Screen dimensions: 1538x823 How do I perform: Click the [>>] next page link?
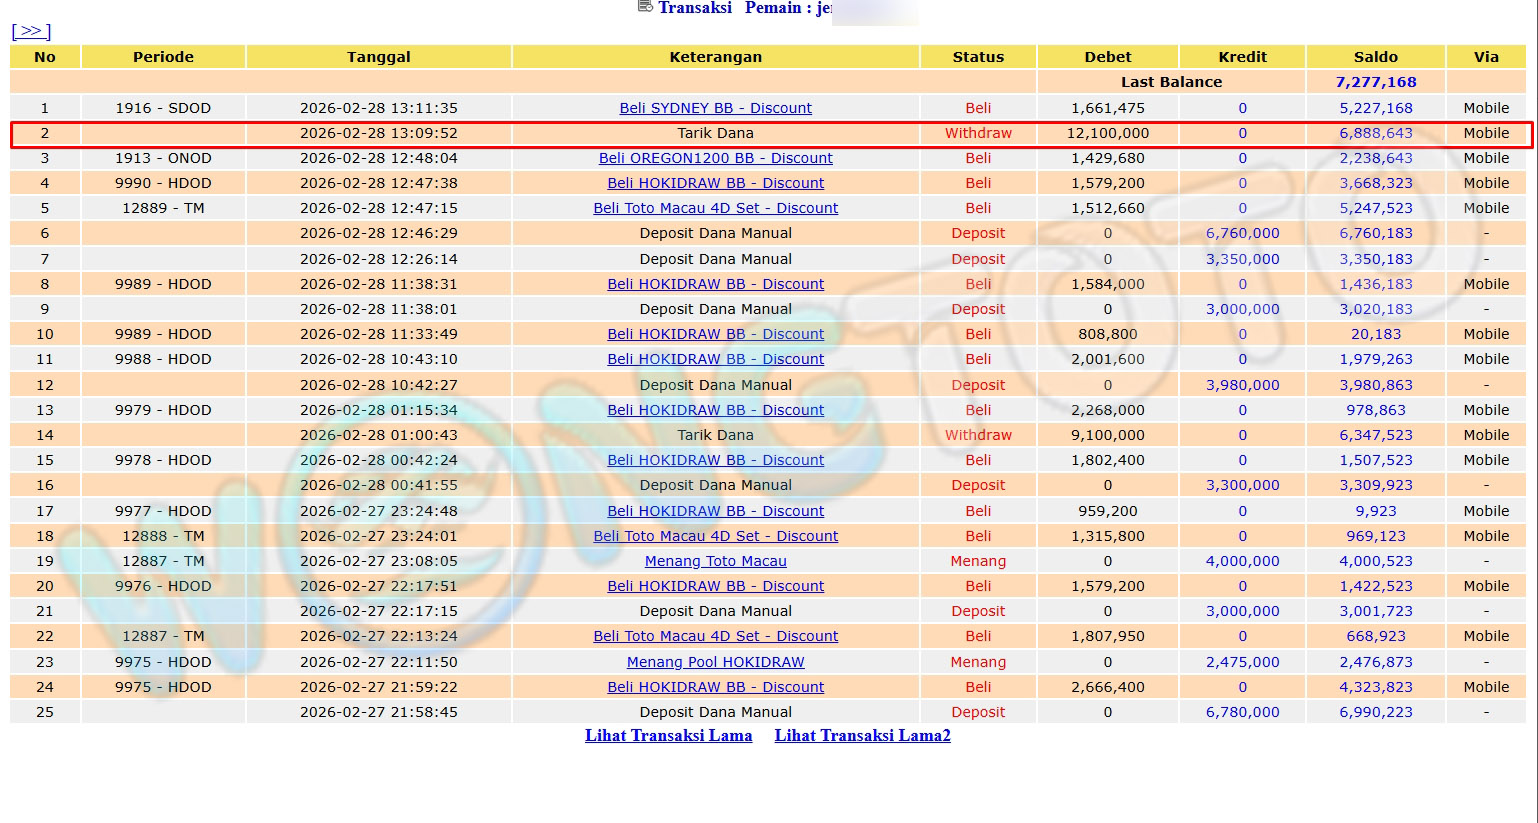31,31
